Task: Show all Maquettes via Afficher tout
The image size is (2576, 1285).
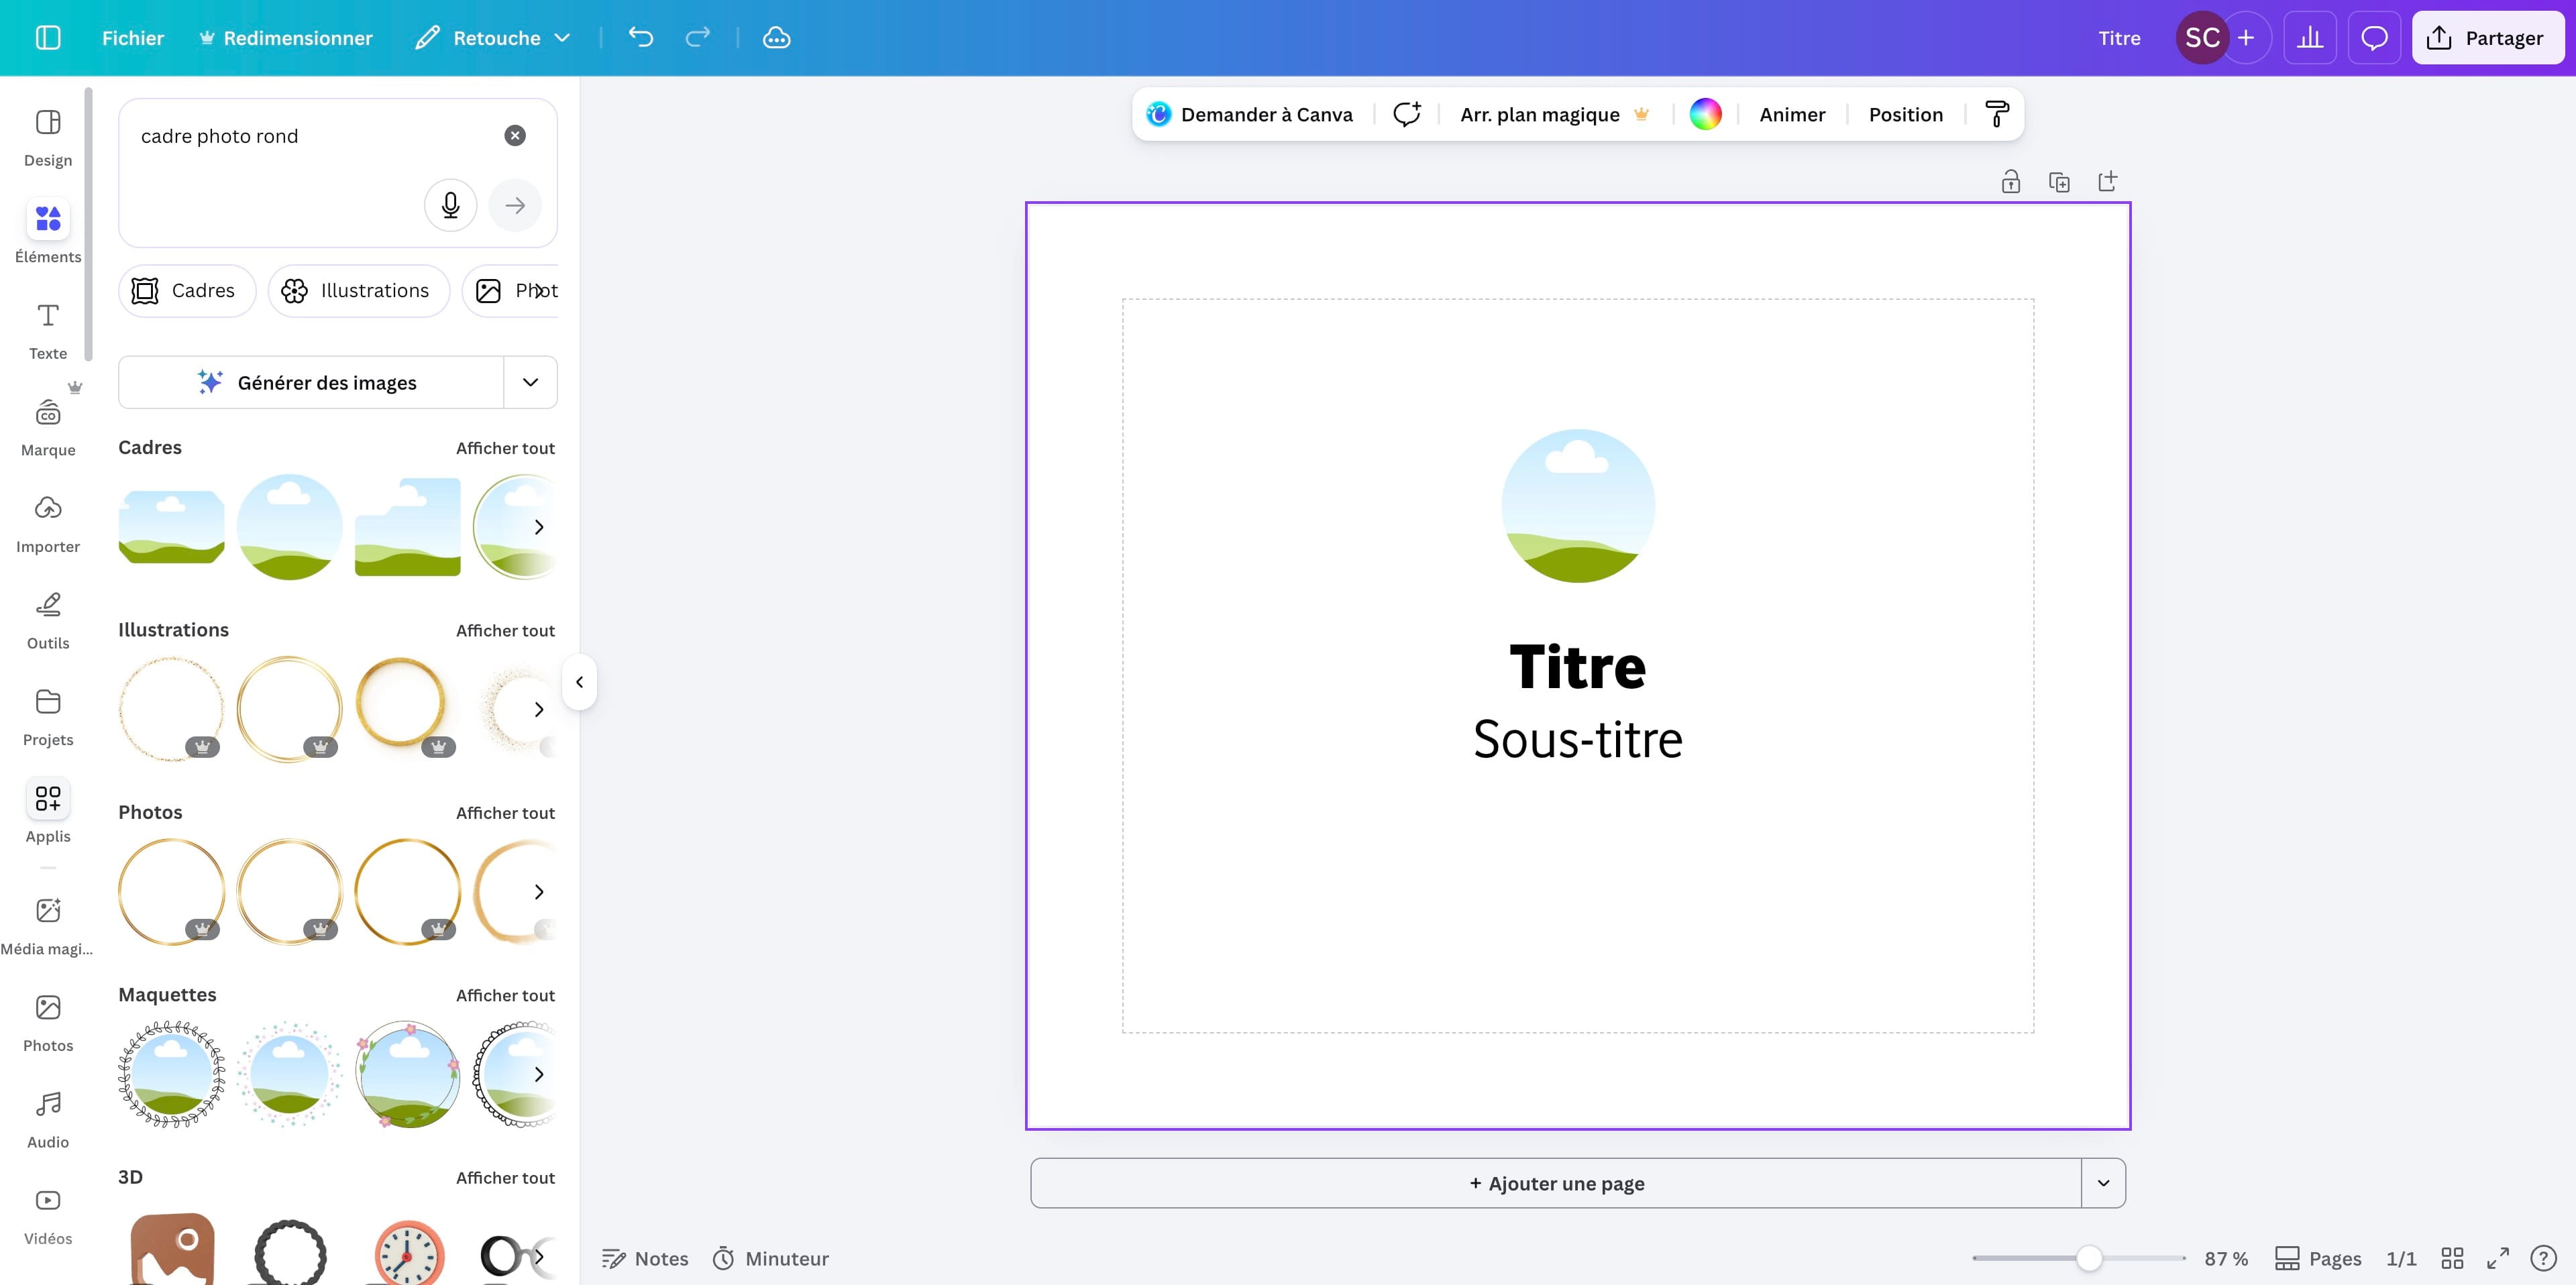Action: pyautogui.click(x=505, y=995)
